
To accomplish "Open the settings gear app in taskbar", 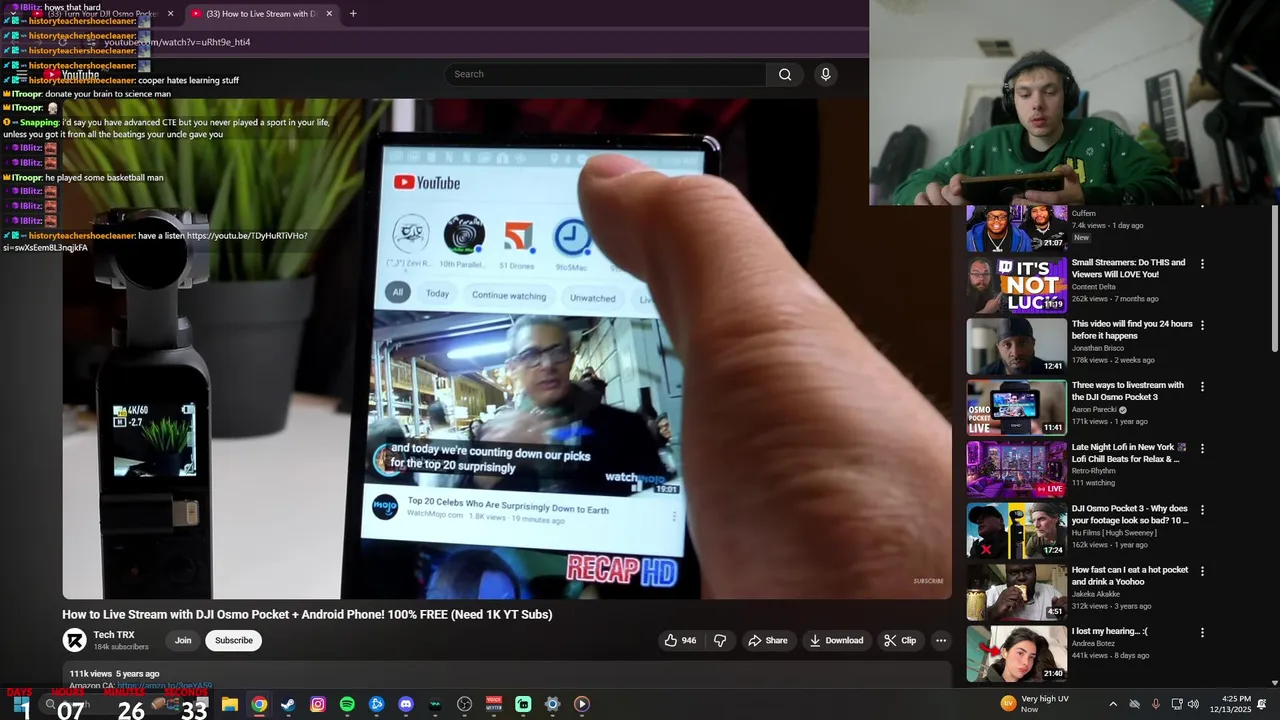I will pos(552,704).
